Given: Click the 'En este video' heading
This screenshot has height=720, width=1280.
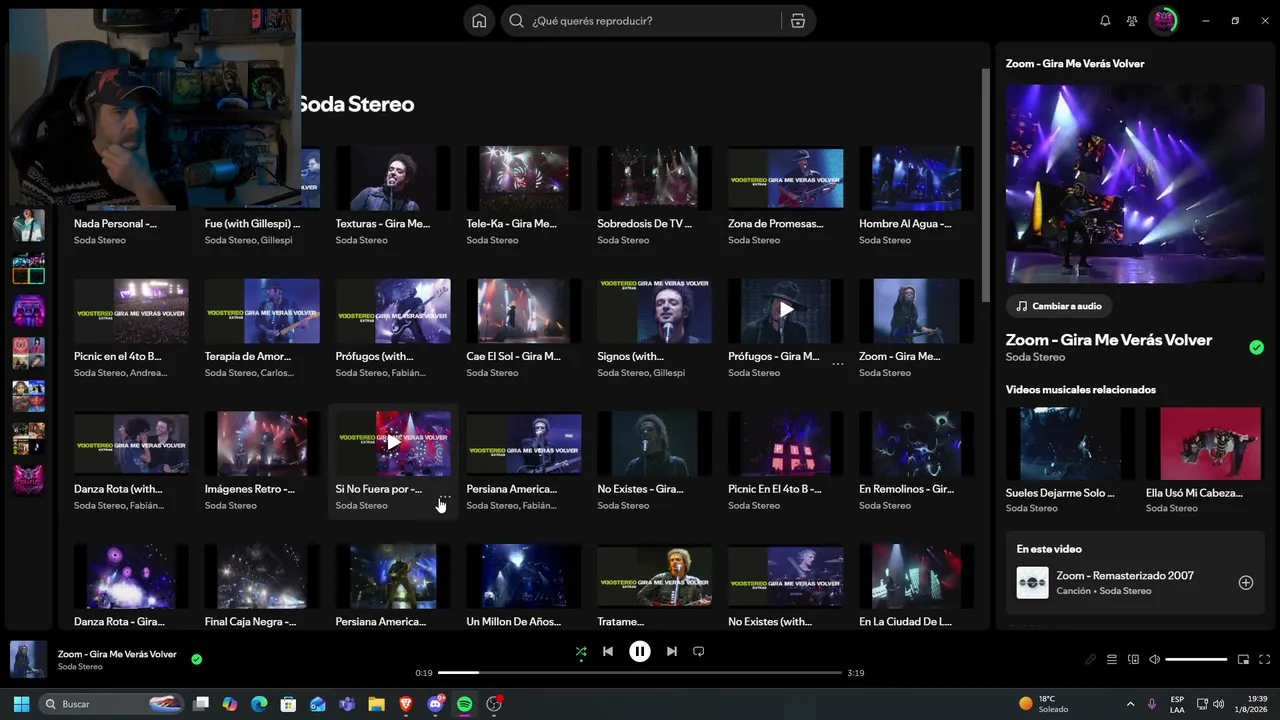Looking at the screenshot, I should [x=1049, y=549].
